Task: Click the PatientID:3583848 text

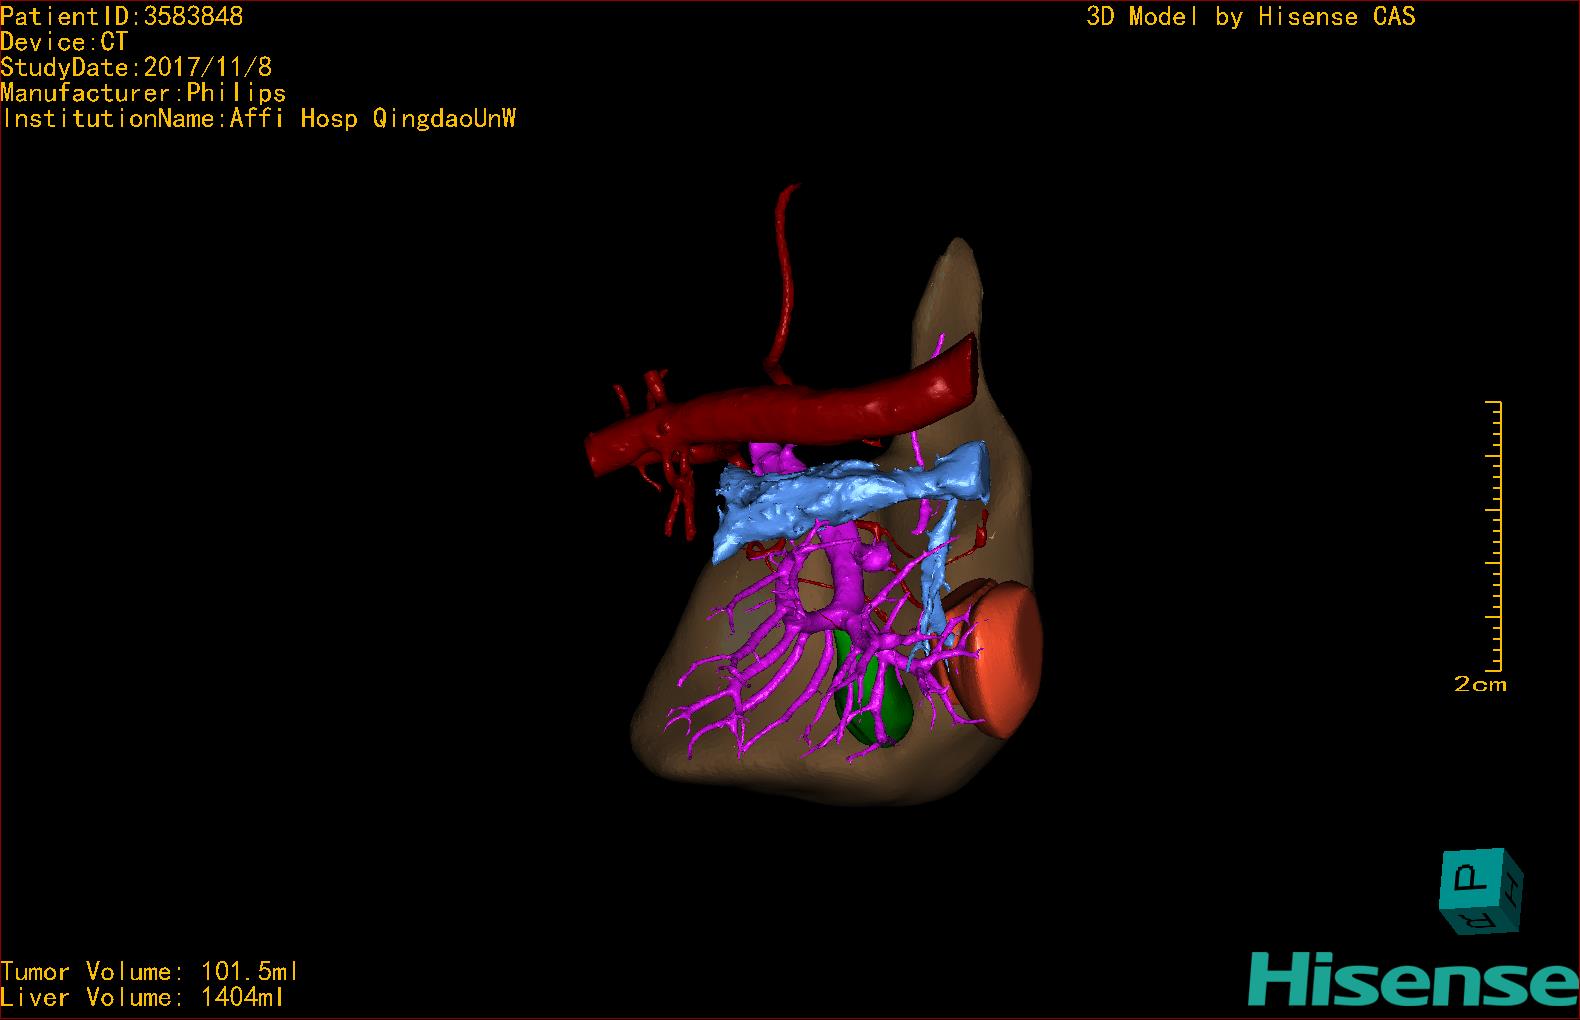Action: 121,16
